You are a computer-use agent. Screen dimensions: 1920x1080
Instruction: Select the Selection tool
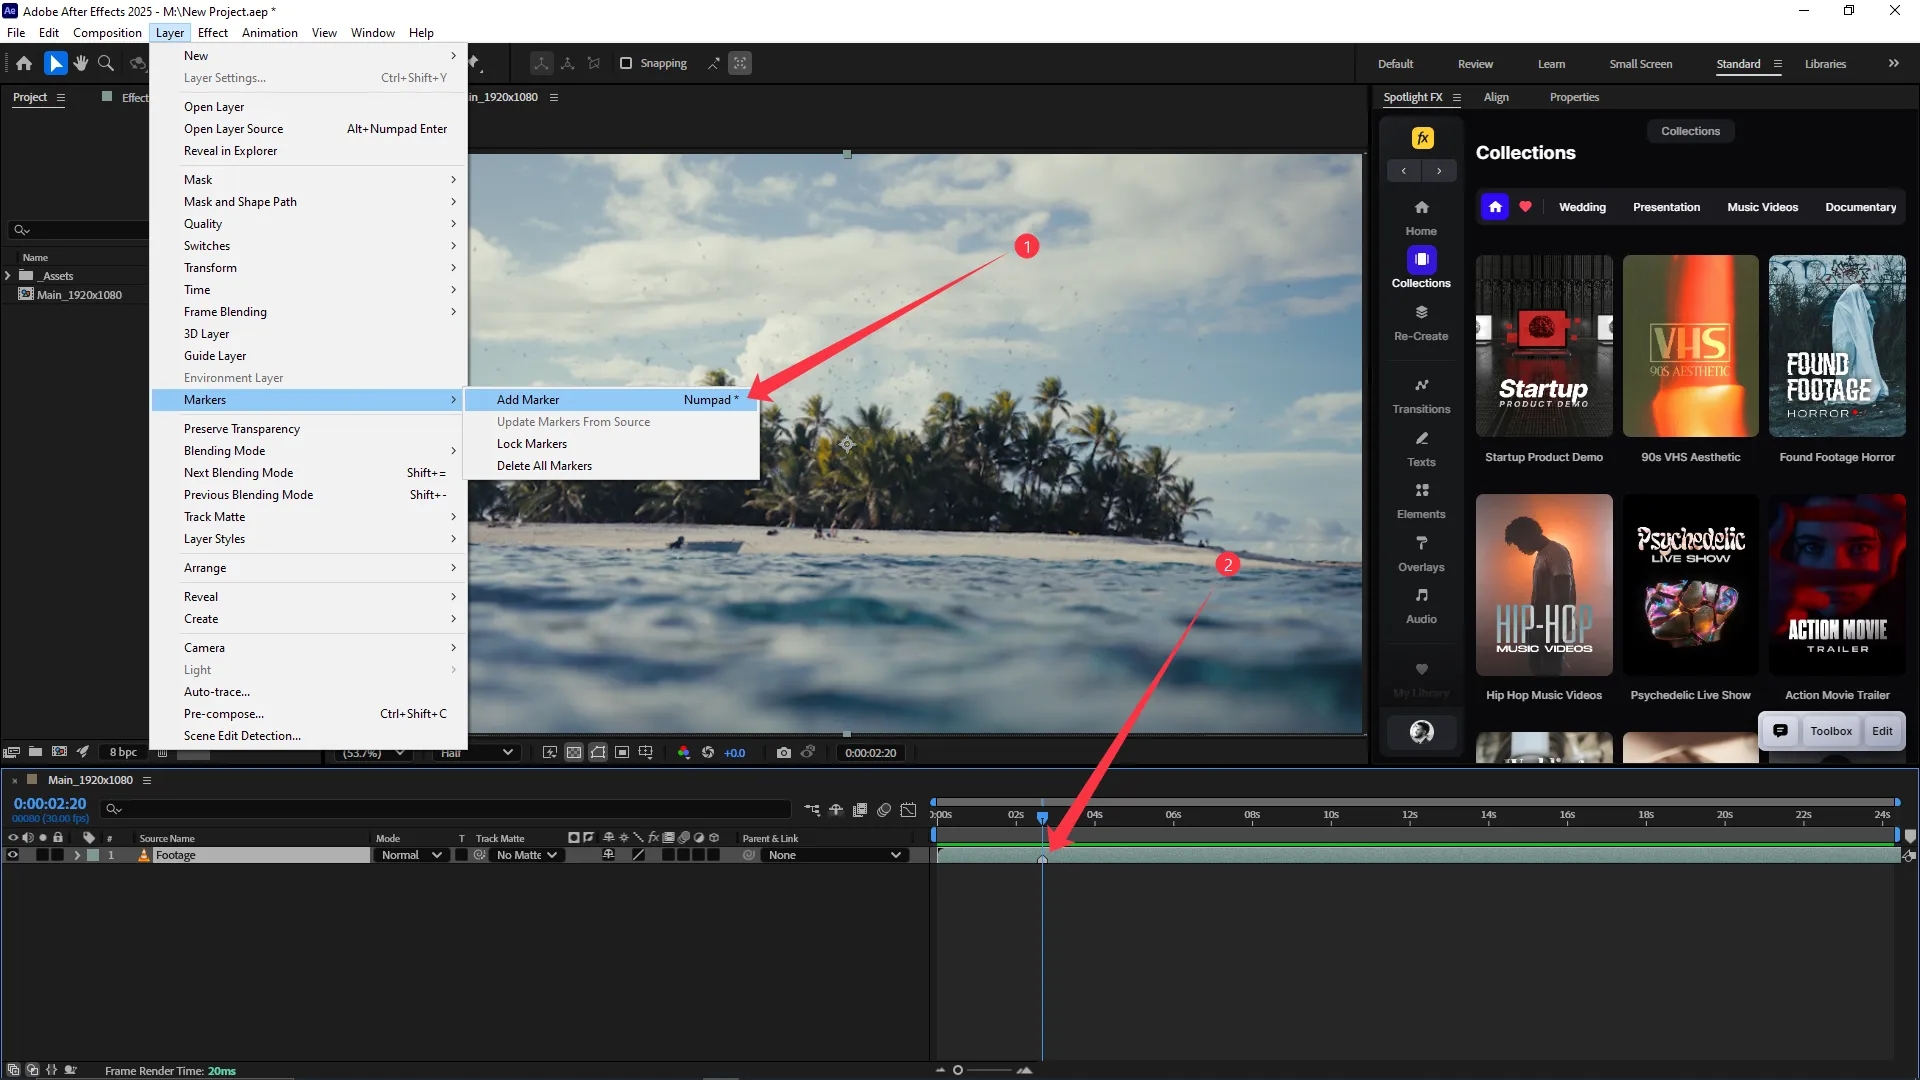pos(56,63)
